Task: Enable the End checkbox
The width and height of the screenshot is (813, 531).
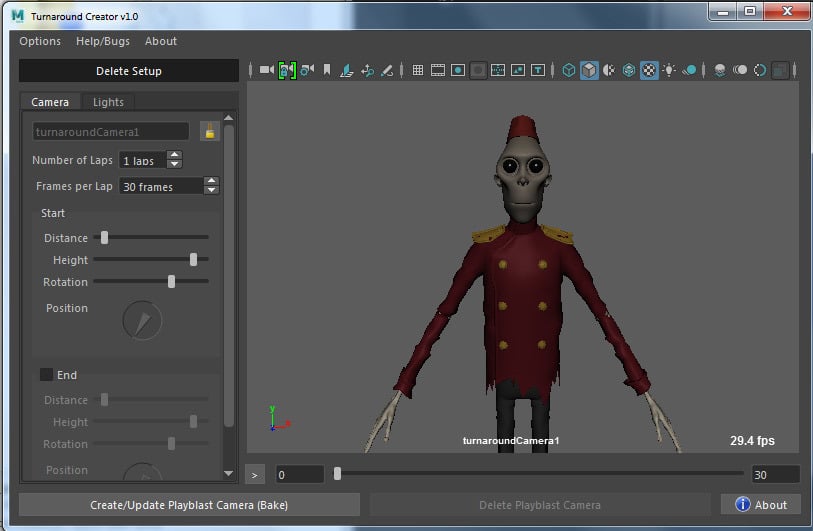Action: (x=46, y=375)
